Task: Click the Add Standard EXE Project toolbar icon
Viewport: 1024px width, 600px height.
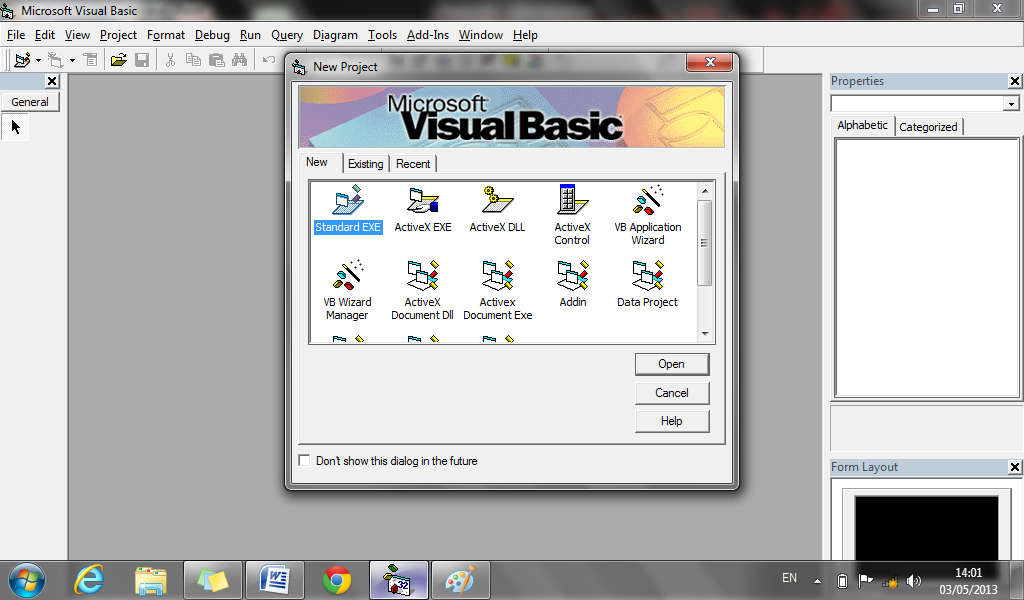Action: (x=22, y=60)
